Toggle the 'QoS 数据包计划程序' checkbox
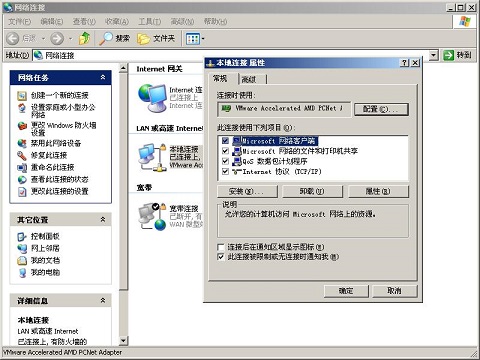Screen dimensions: 480x360 (225, 161)
